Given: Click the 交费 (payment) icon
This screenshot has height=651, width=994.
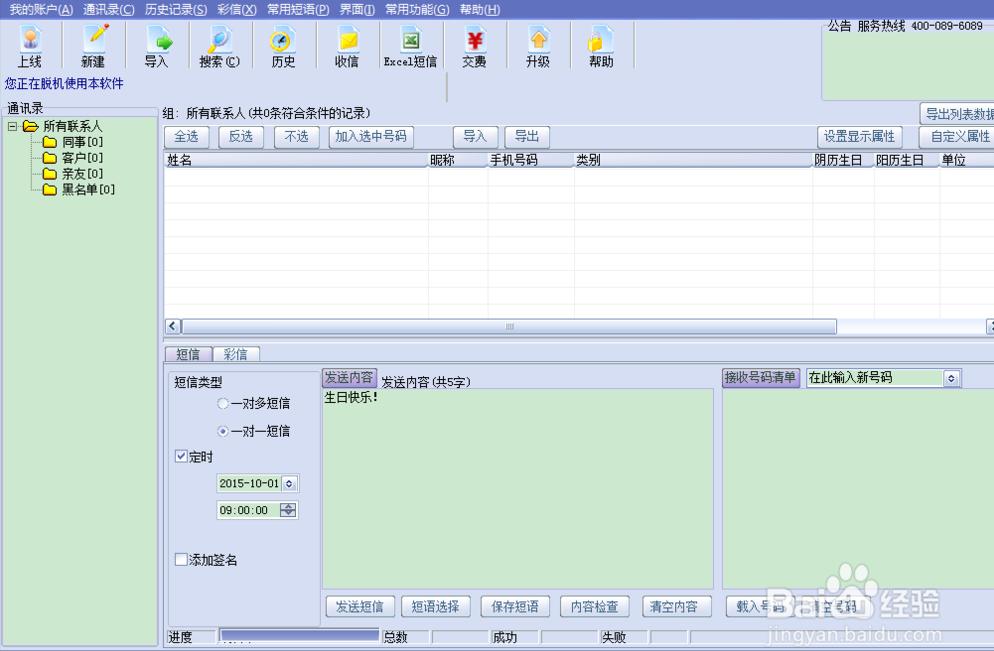Looking at the screenshot, I should [x=473, y=44].
